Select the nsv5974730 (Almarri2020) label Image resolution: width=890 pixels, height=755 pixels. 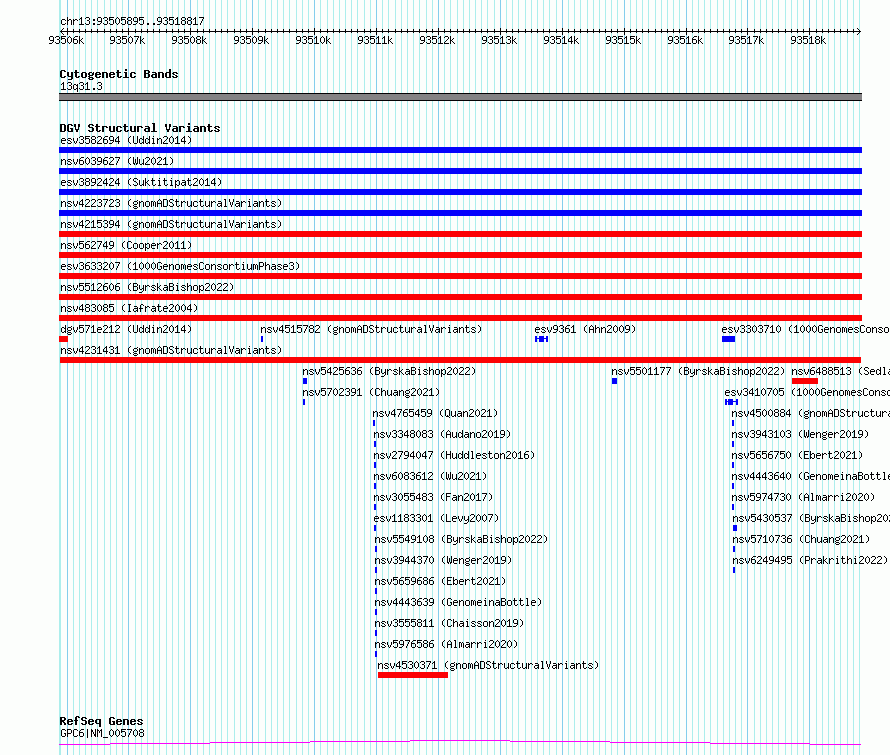(803, 497)
